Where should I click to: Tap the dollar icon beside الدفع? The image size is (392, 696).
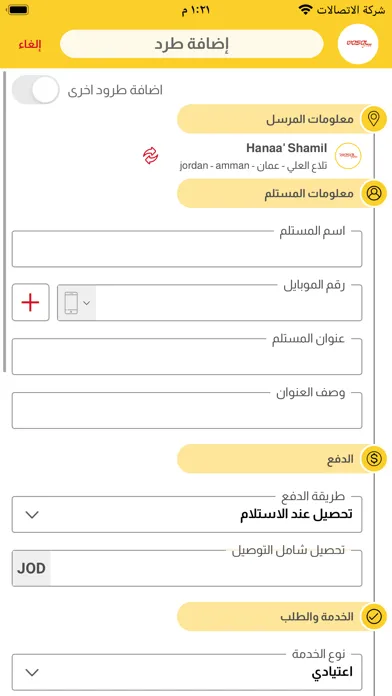374,459
